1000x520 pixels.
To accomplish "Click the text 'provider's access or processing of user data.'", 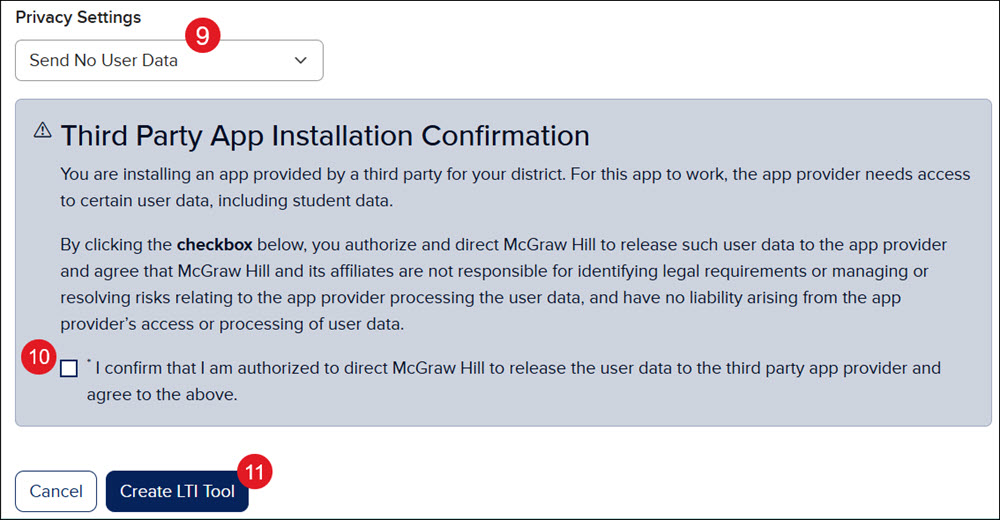I will [x=232, y=324].
